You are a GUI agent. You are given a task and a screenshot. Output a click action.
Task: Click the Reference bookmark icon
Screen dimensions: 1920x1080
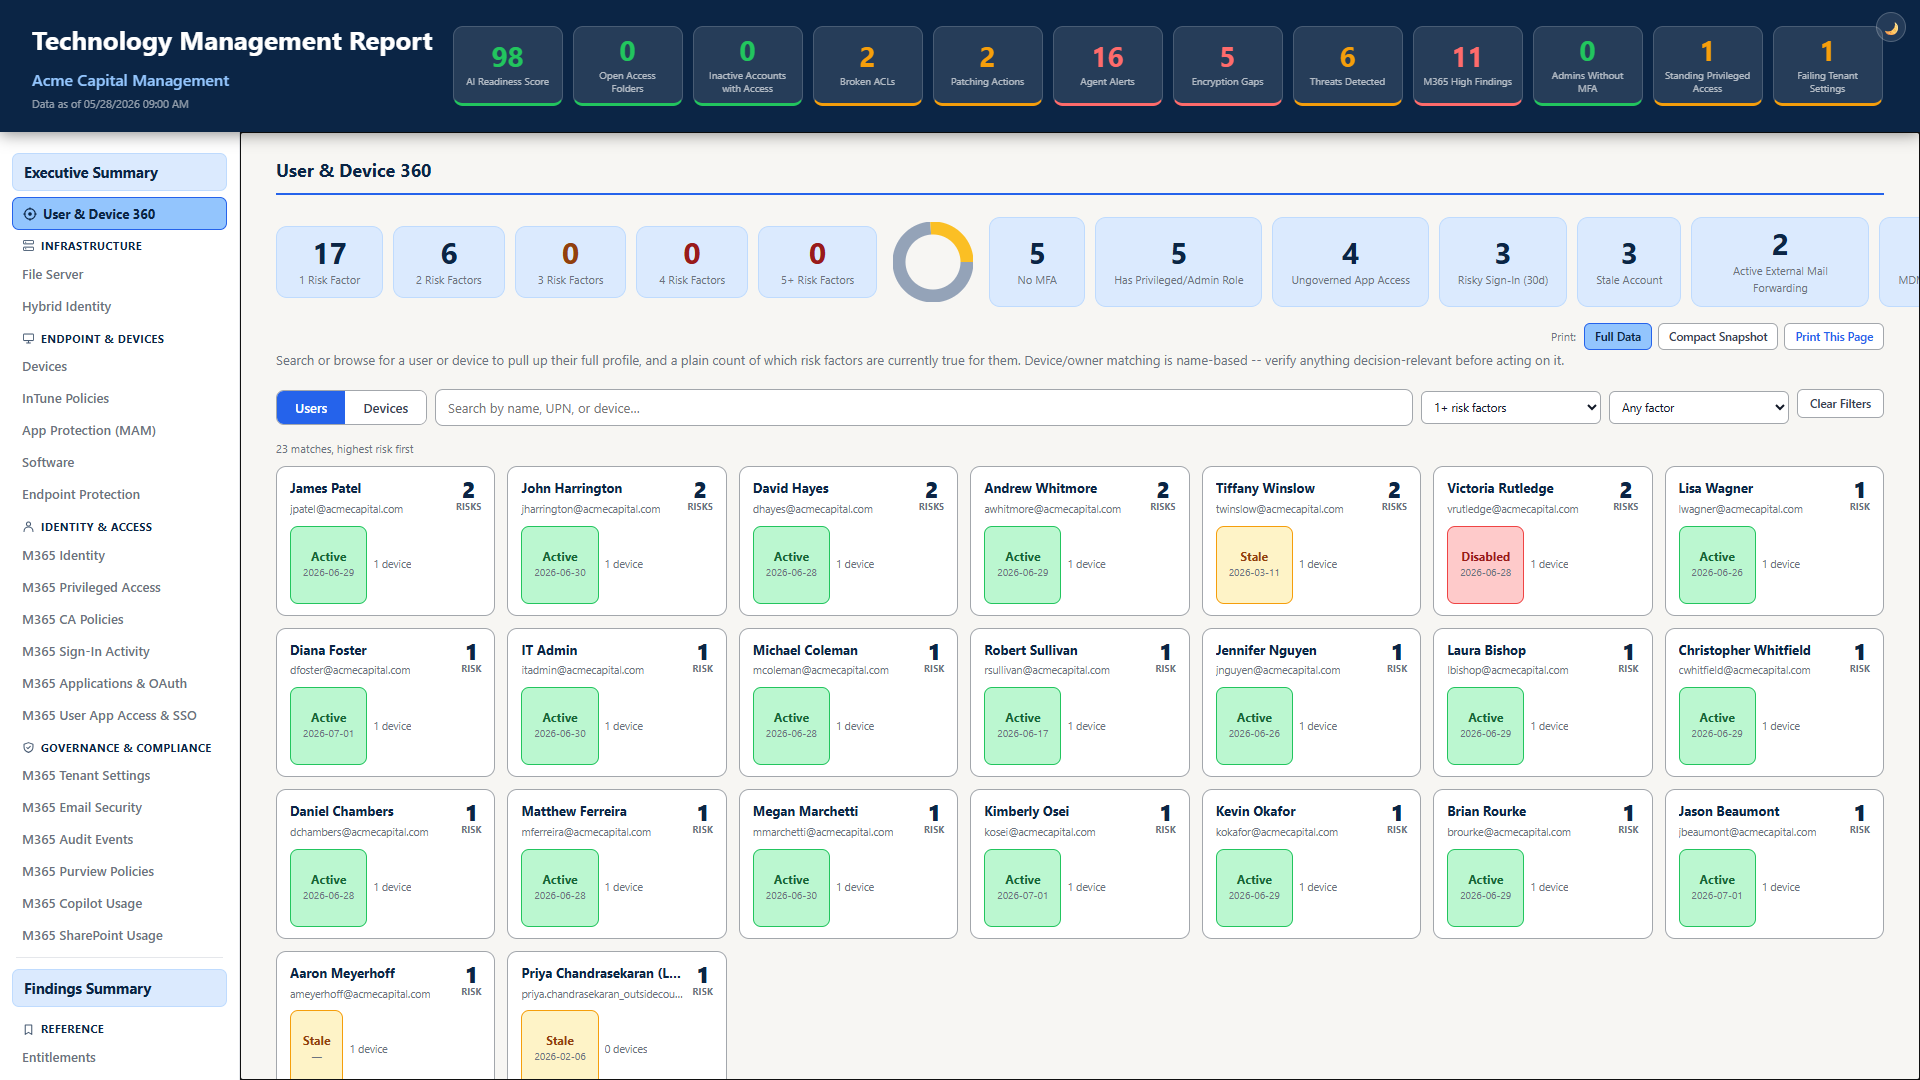29,1029
